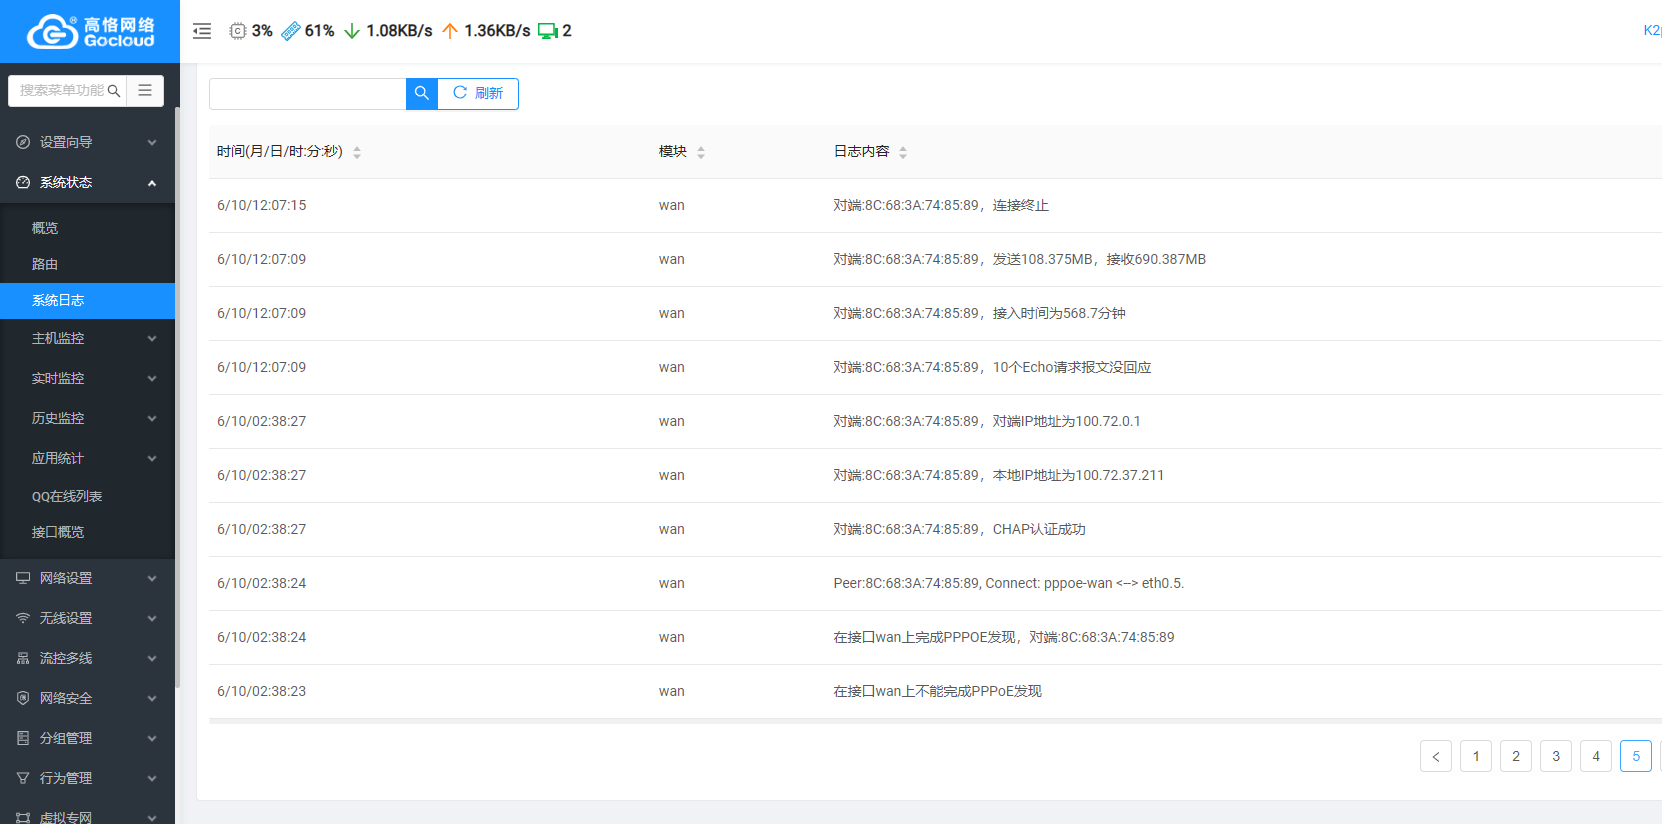This screenshot has width=1662, height=824.
Task: Expand the 设置向导 menu chevron
Action: click(152, 142)
